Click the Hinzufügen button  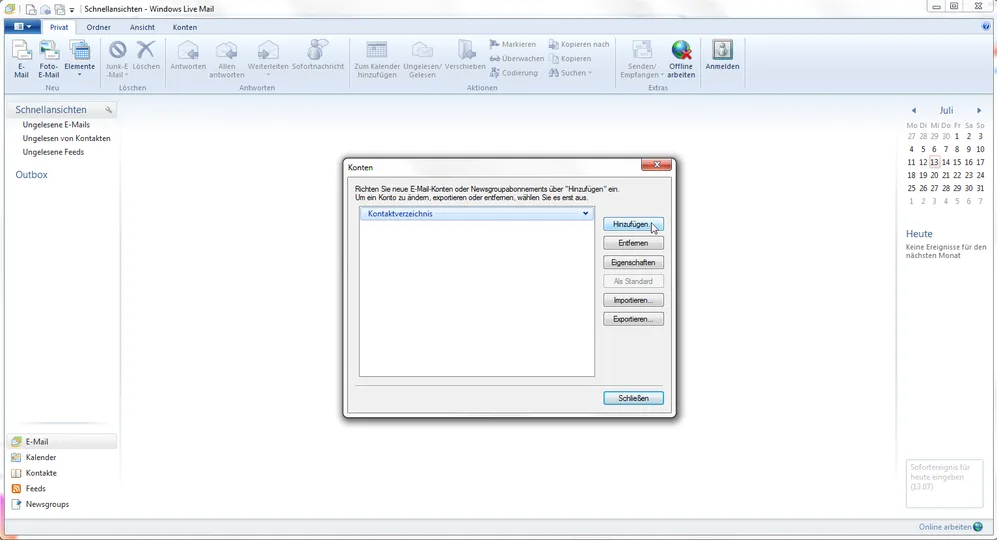click(x=633, y=225)
